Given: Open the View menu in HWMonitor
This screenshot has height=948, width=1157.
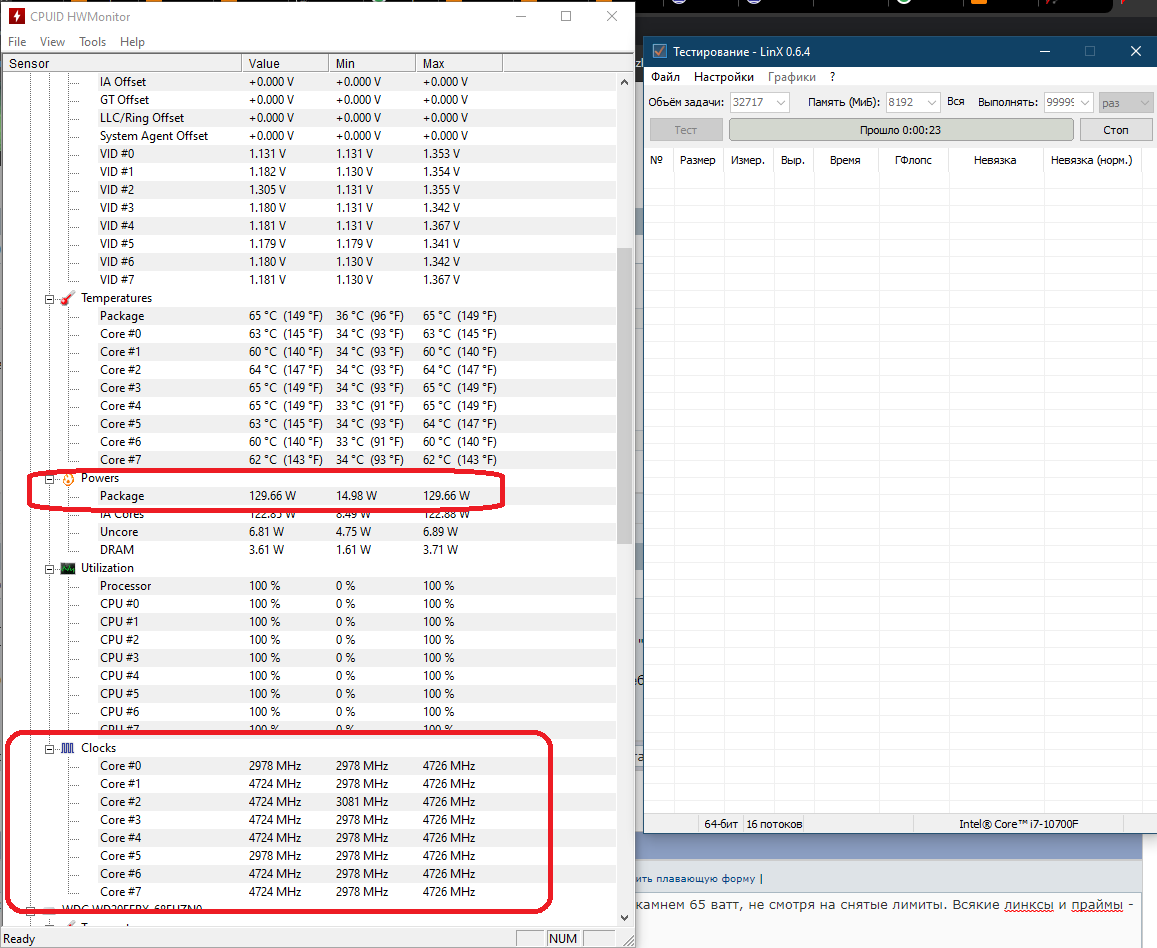Looking at the screenshot, I should pos(52,42).
